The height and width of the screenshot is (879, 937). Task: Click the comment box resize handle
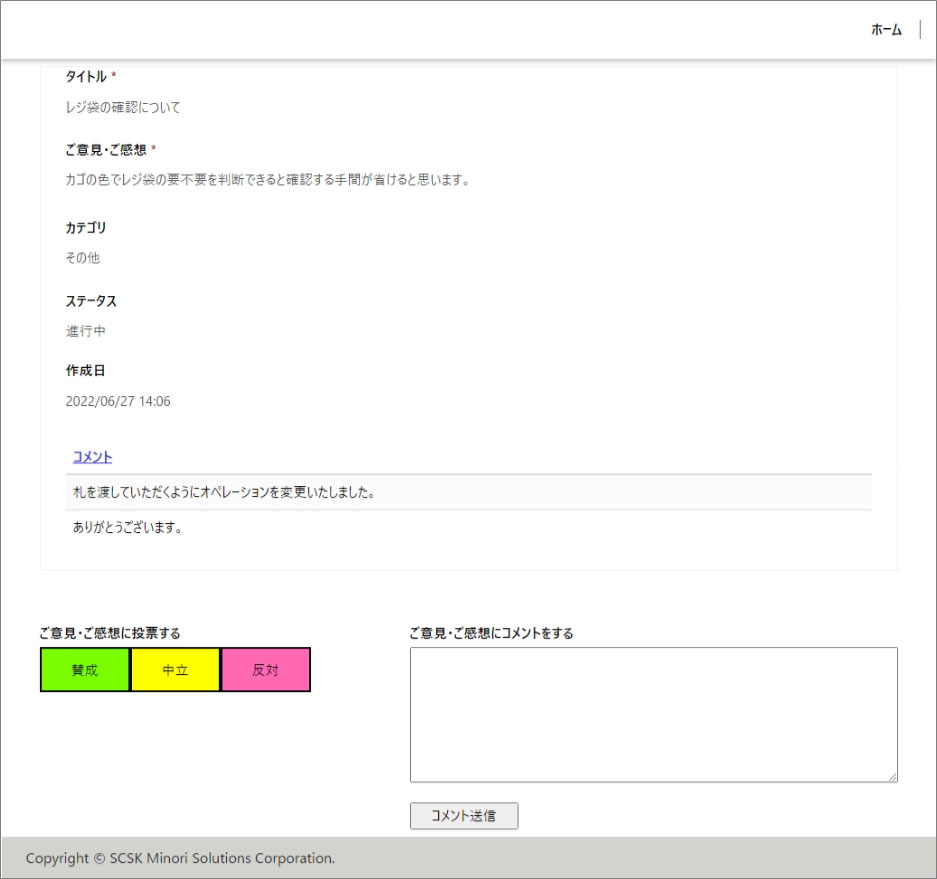[x=892, y=776]
